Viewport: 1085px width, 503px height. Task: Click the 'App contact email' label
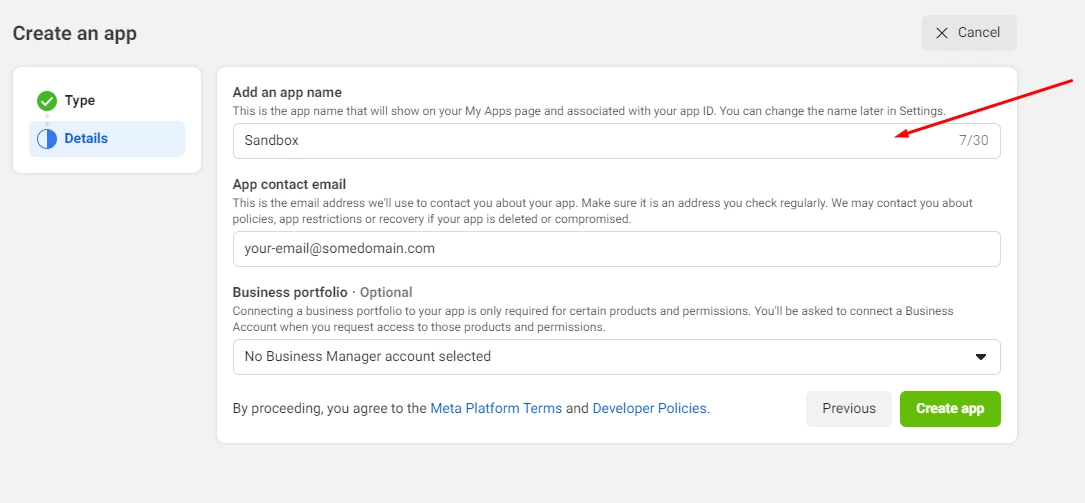[x=289, y=184]
